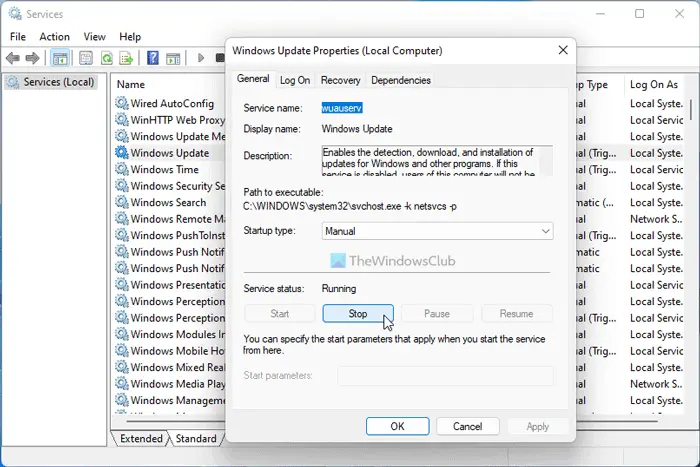Click the vertical scrollbar of the services list
The width and height of the screenshot is (700, 467).
click(692, 110)
